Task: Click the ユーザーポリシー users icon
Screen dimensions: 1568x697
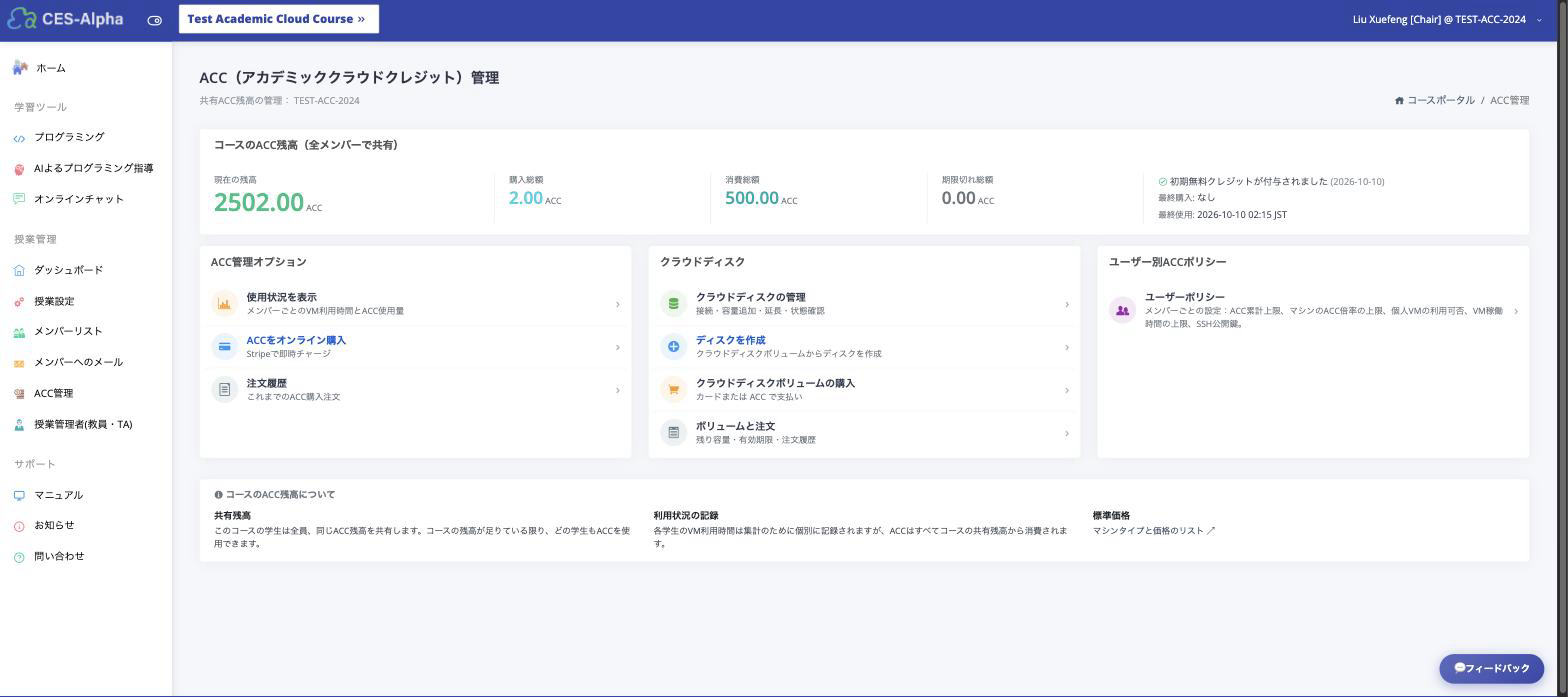Action: click(1122, 310)
